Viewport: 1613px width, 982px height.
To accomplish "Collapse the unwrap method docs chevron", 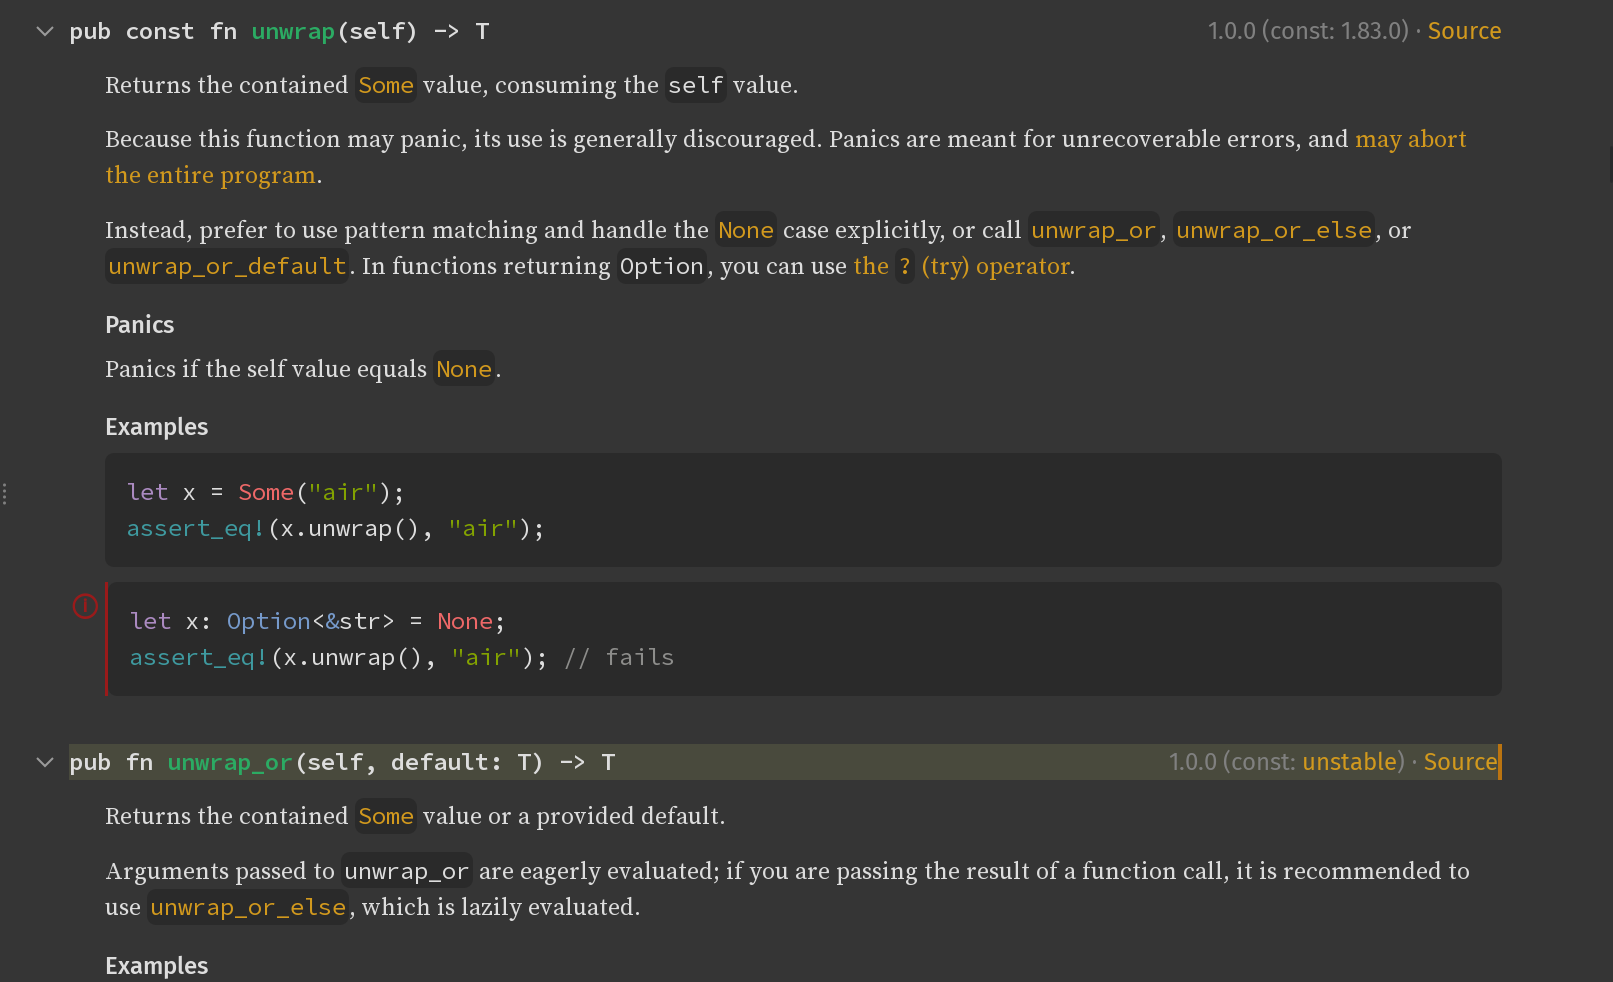I will [45, 31].
